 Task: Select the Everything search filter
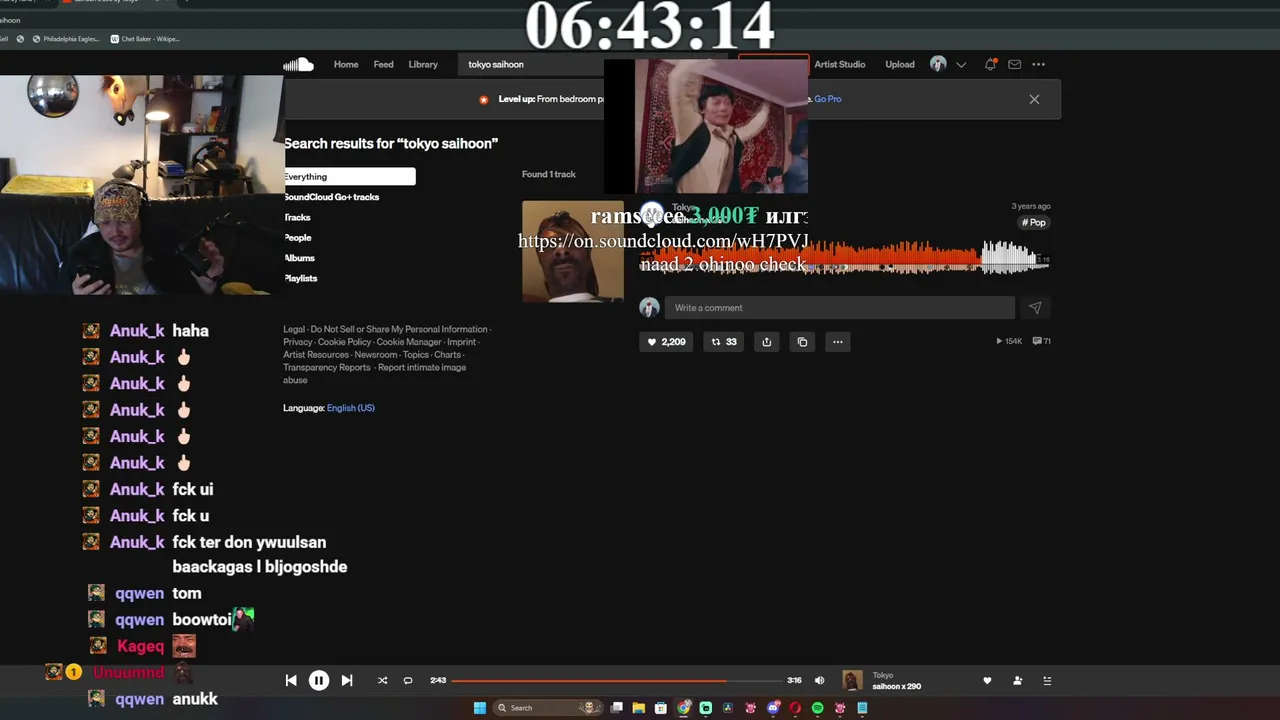click(x=349, y=177)
